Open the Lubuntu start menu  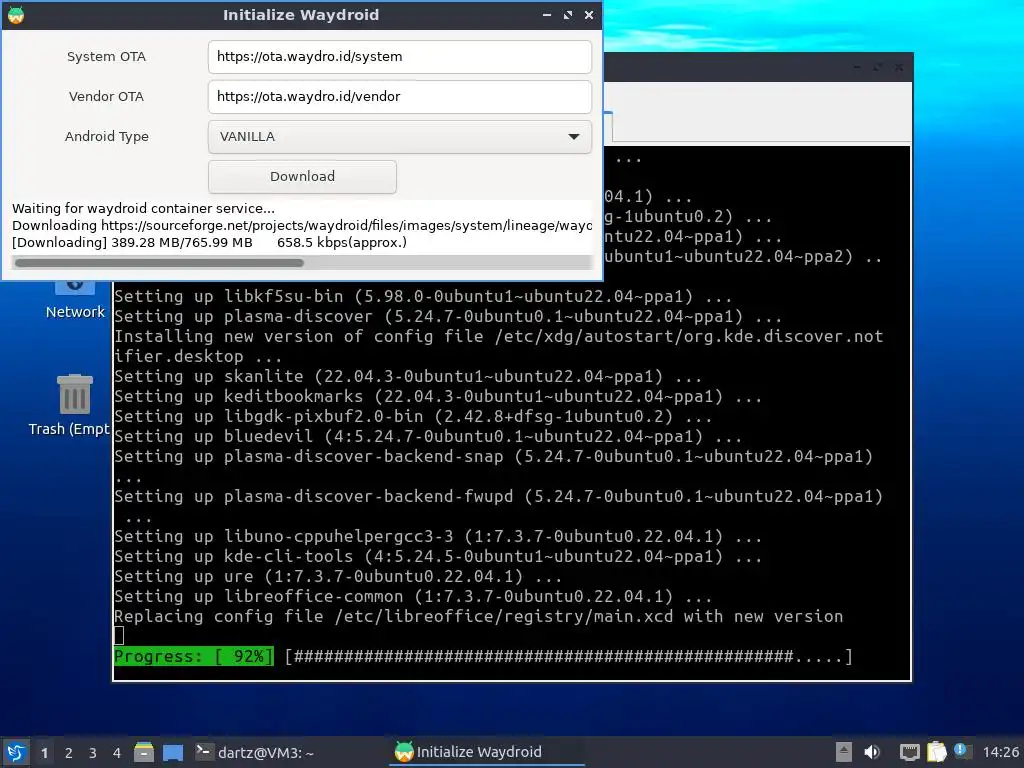[x=16, y=752]
